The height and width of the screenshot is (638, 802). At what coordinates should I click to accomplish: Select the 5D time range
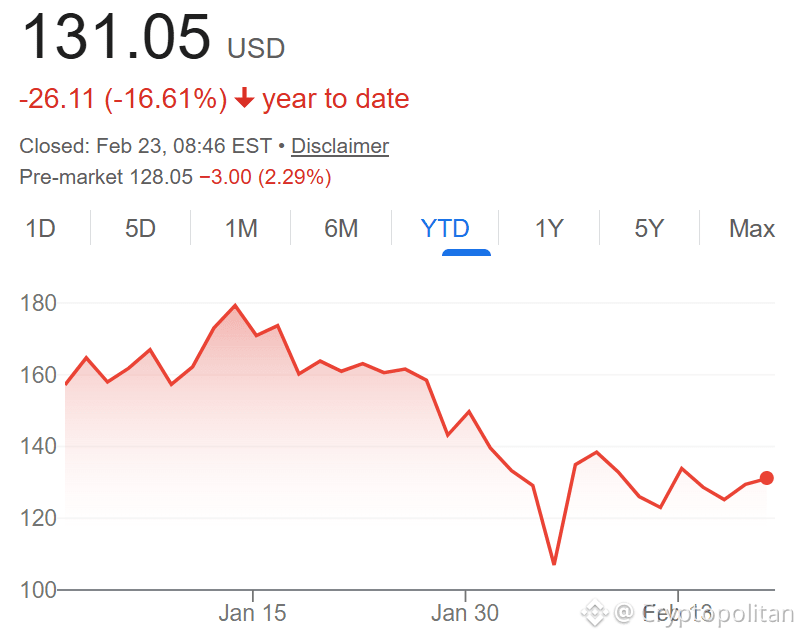pyautogui.click(x=140, y=228)
